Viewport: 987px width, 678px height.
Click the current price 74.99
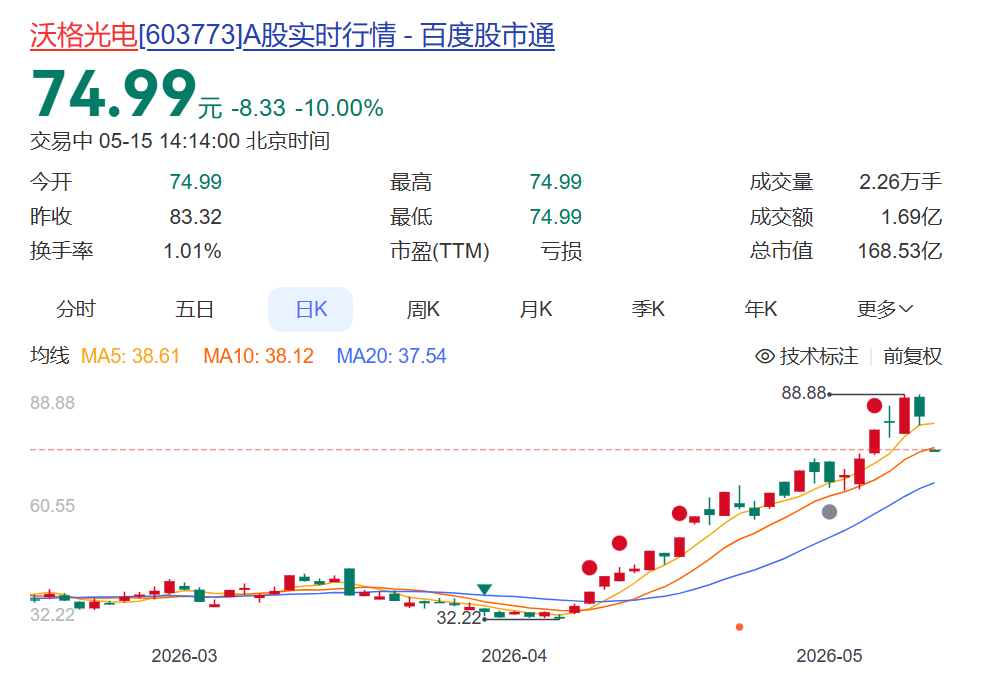pos(114,94)
